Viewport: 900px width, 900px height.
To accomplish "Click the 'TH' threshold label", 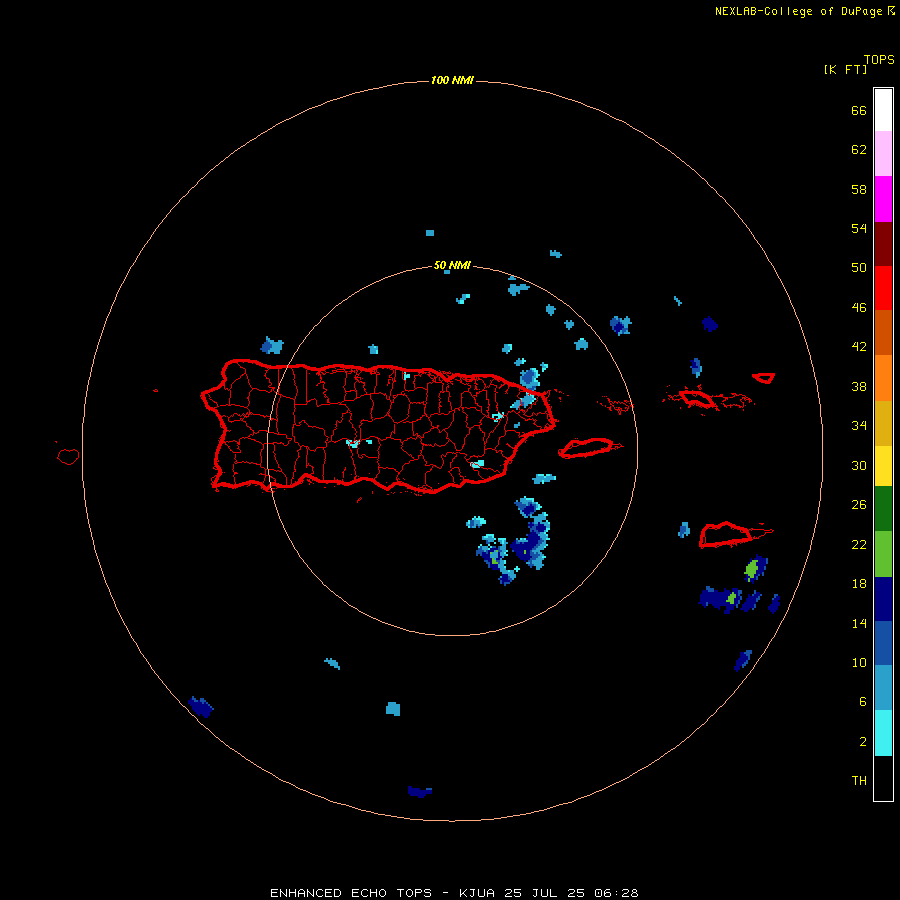I will [x=859, y=781].
